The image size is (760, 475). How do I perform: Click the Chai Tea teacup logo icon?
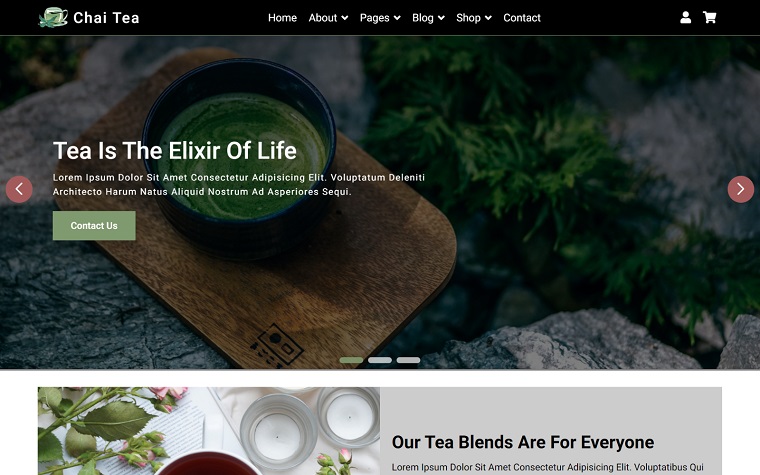53,17
